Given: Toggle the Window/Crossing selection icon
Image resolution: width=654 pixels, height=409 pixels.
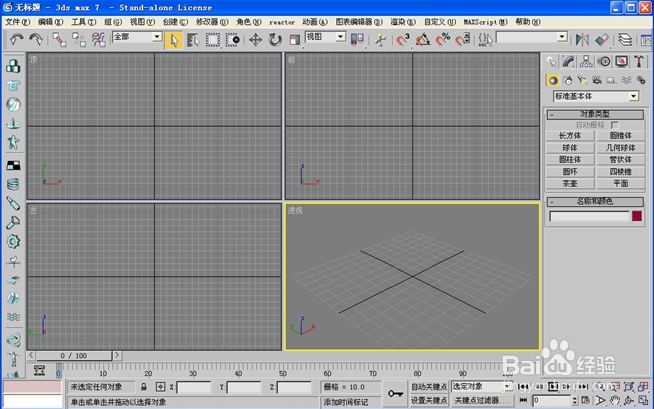Looking at the screenshot, I should [233, 40].
